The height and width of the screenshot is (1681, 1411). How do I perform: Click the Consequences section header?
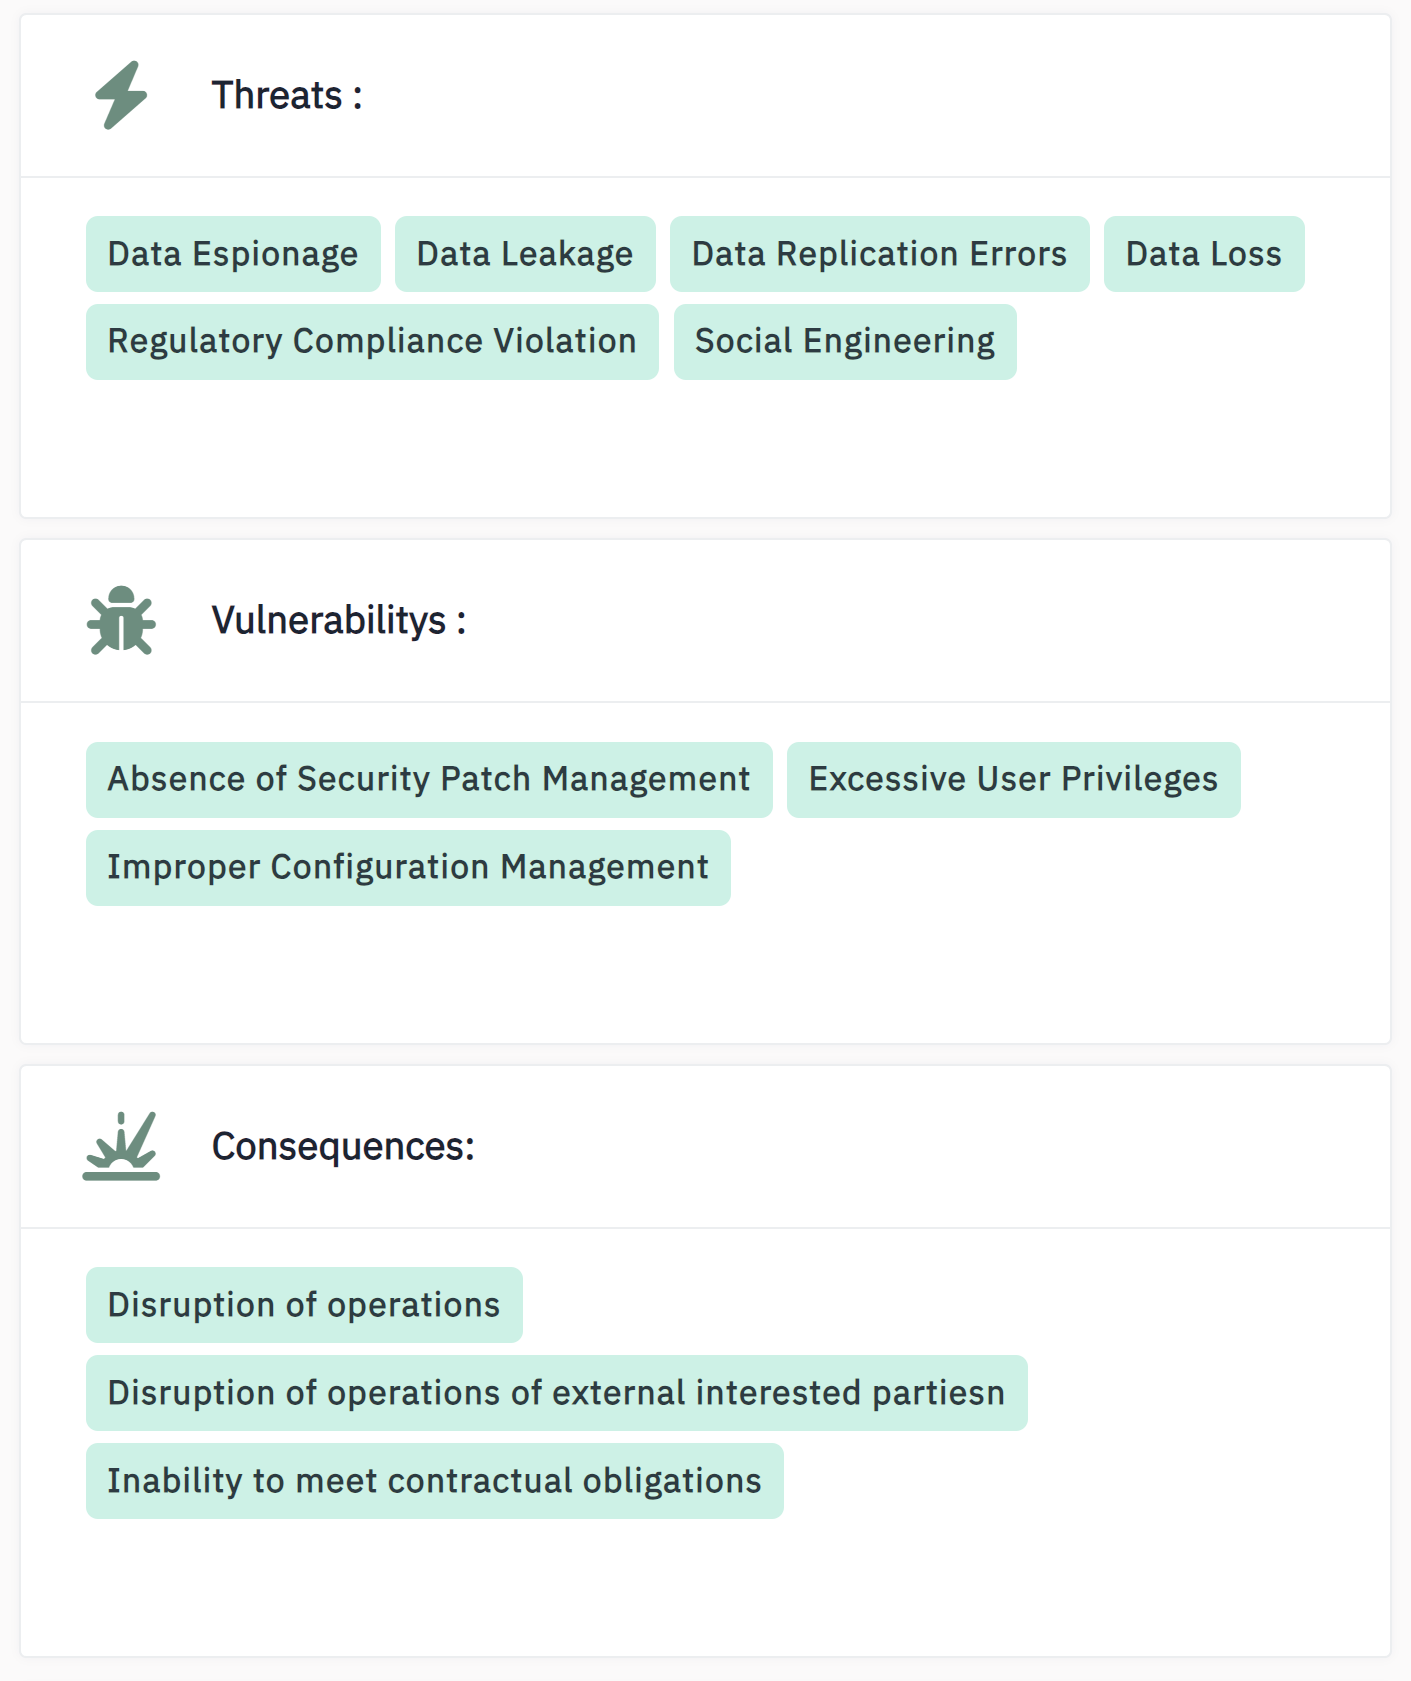coord(341,1145)
